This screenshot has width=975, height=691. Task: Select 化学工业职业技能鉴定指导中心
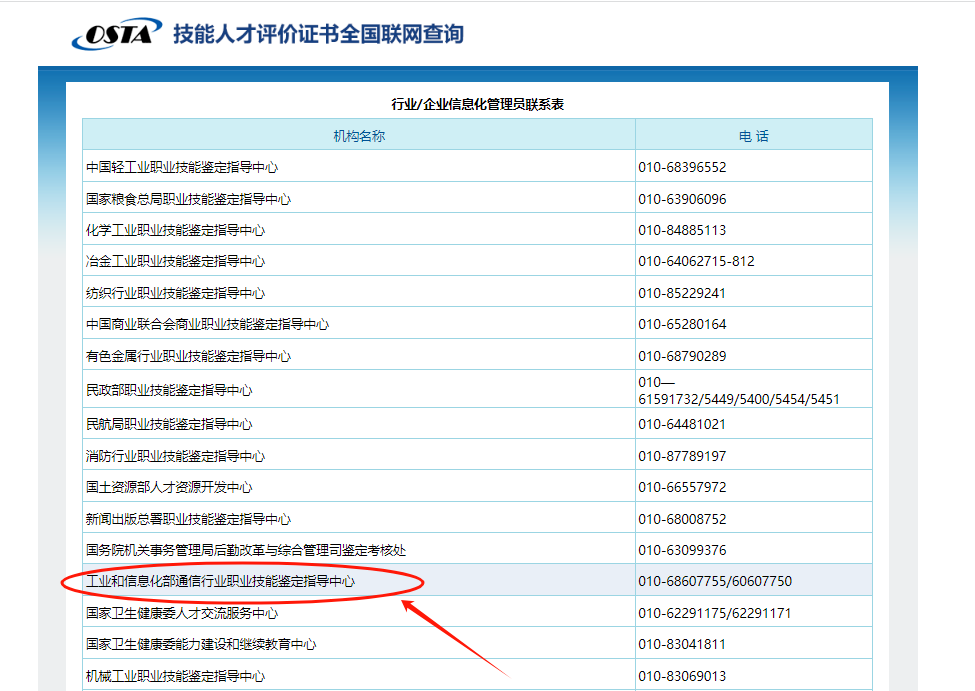[x=175, y=230]
